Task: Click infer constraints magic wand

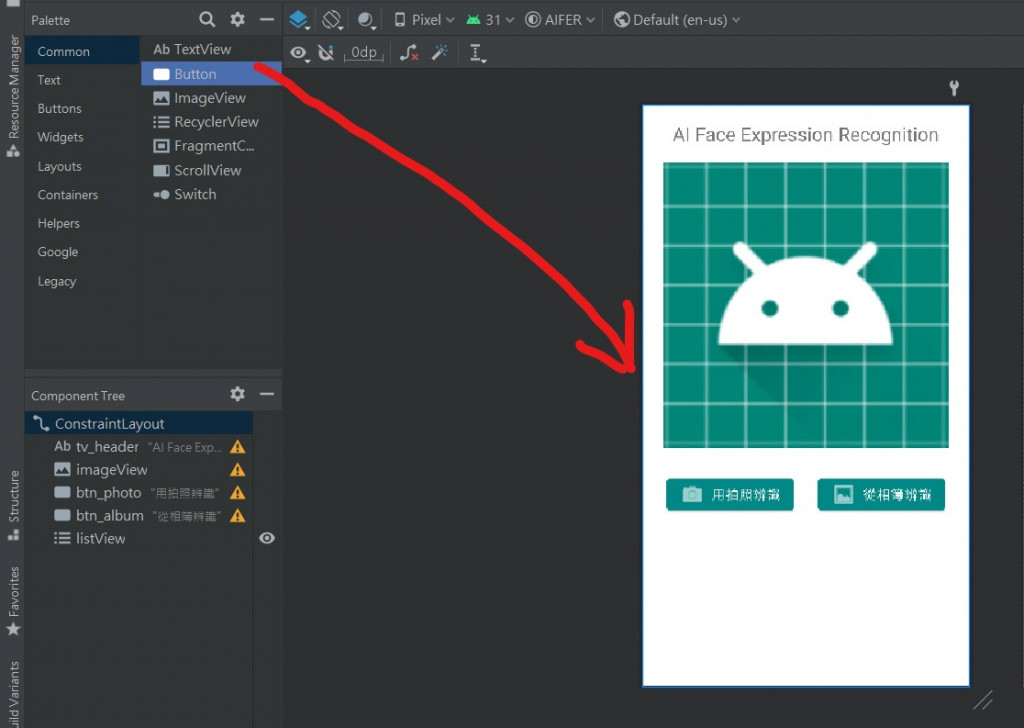Action: (440, 53)
